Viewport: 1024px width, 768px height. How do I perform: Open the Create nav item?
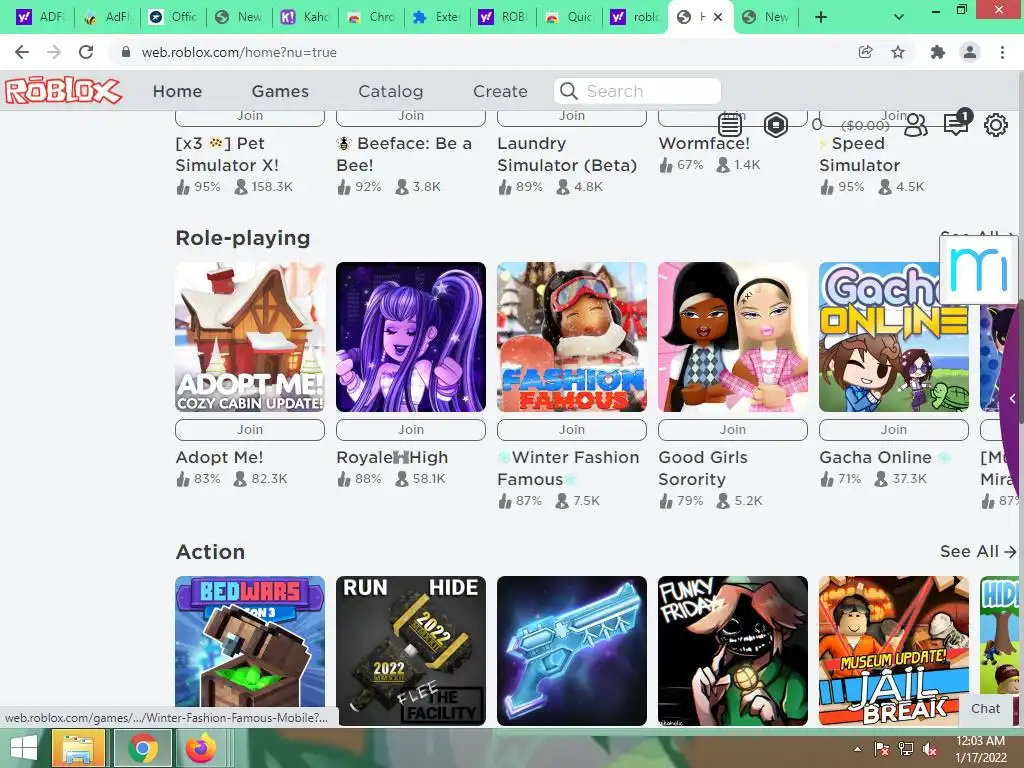tap(500, 91)
